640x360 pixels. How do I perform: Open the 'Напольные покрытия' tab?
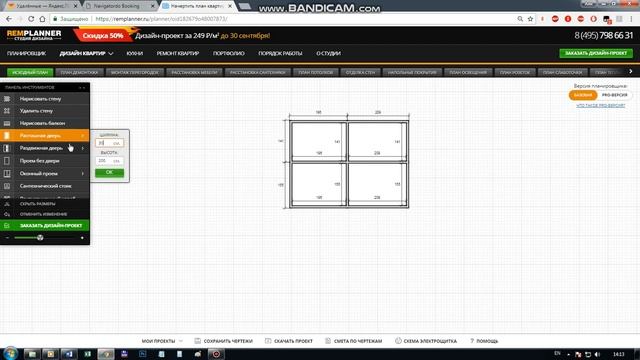click(x=412, y=72)
